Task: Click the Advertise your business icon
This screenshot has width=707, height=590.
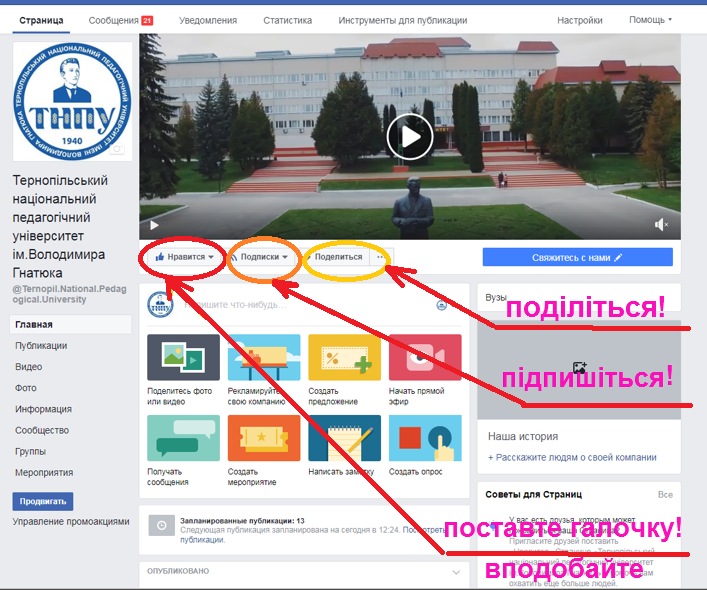Action: [263, 357]
